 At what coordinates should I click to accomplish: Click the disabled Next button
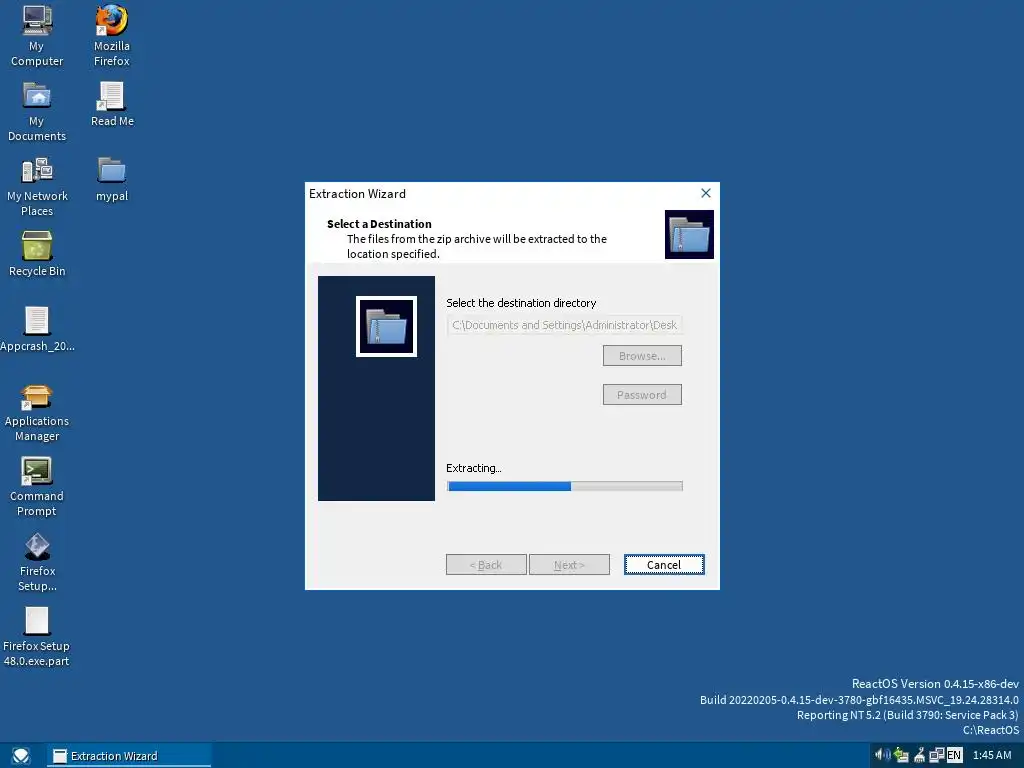569,565
